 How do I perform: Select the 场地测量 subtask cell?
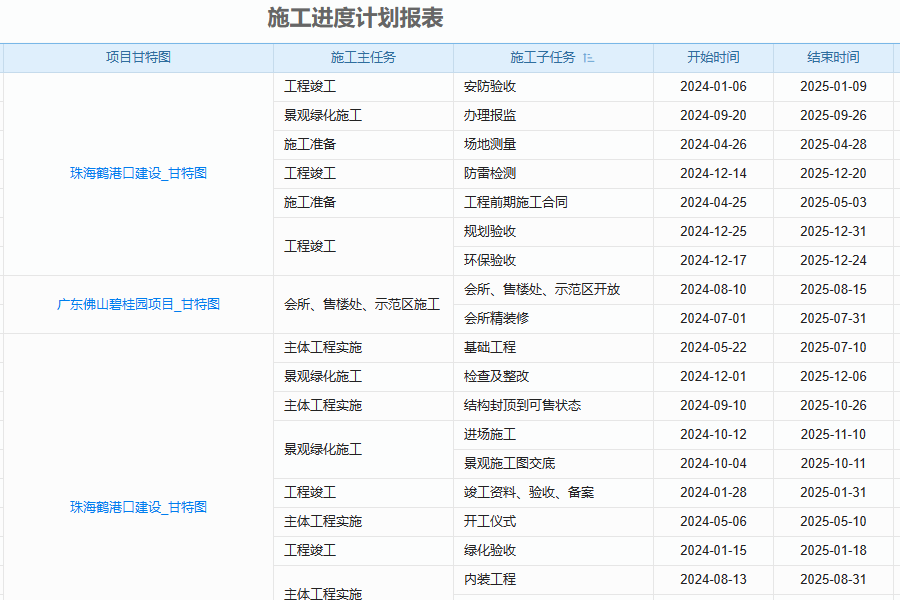point(553,145)
